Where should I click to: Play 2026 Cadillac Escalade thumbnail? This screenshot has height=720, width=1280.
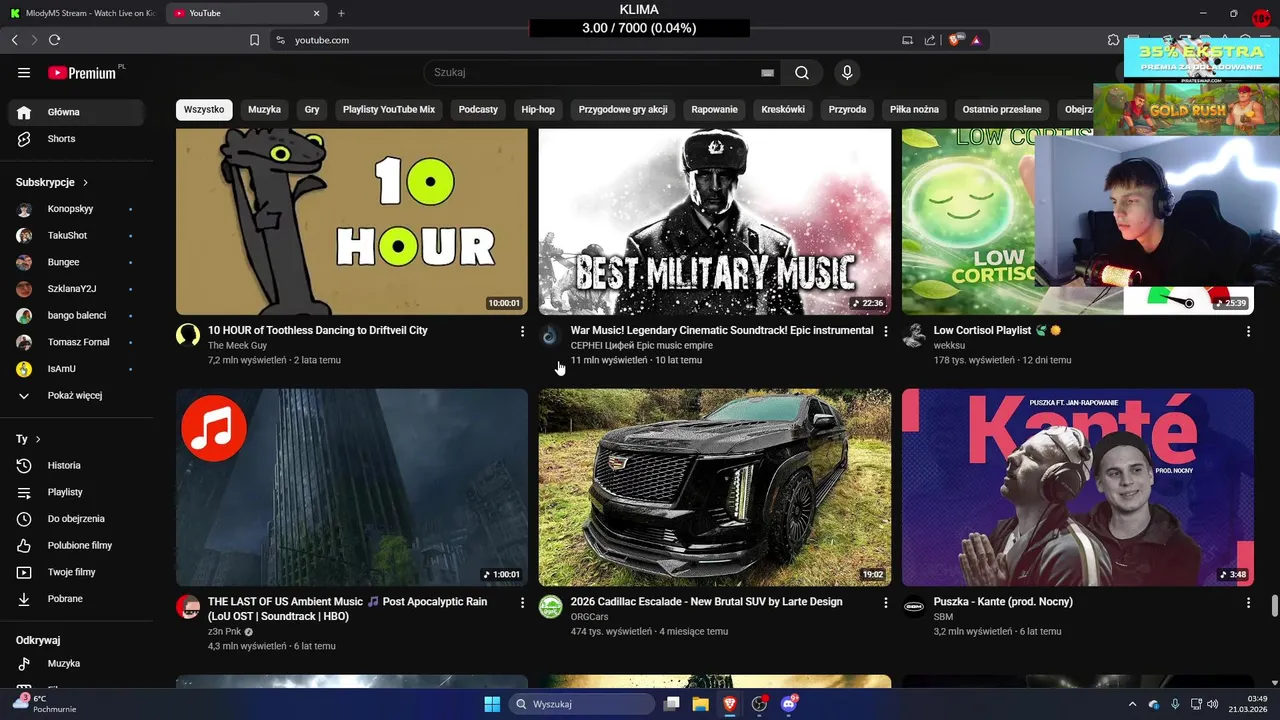(x=715, y=487)
